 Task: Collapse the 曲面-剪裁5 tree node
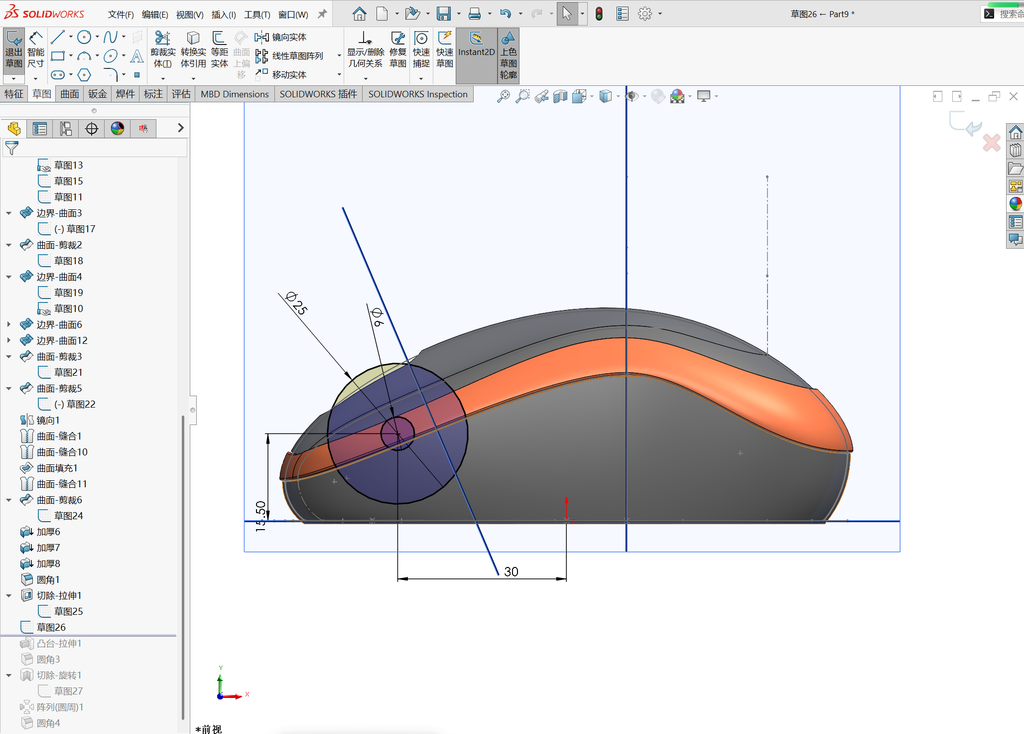click(x=8, y=388)
